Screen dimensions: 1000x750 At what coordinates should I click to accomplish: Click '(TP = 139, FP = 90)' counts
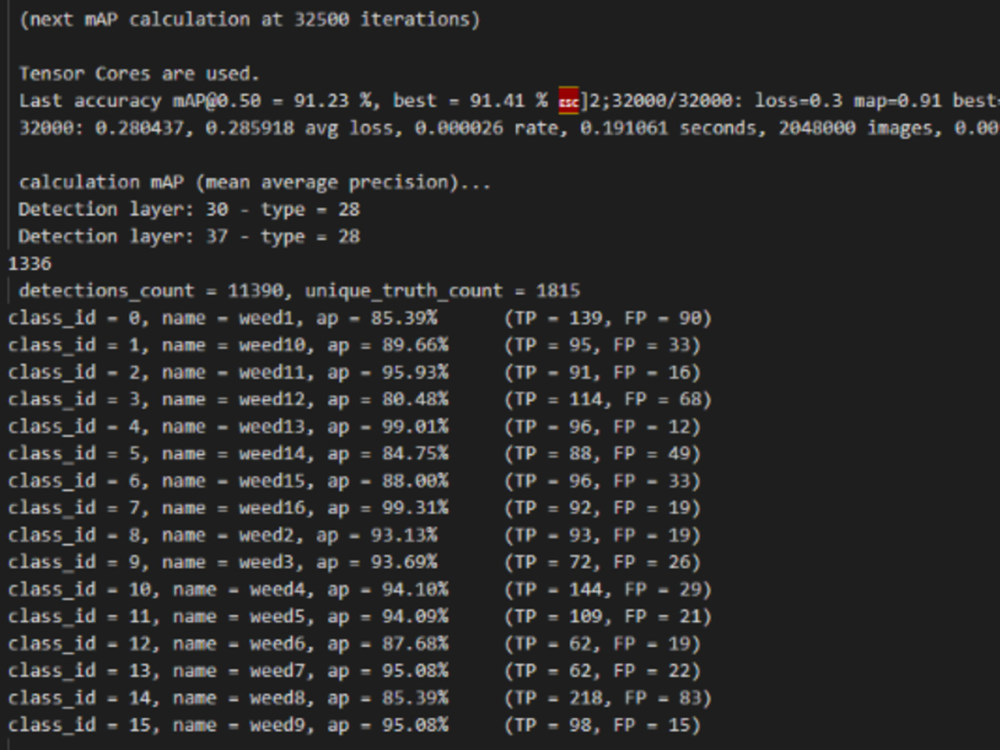click(608, 318)
